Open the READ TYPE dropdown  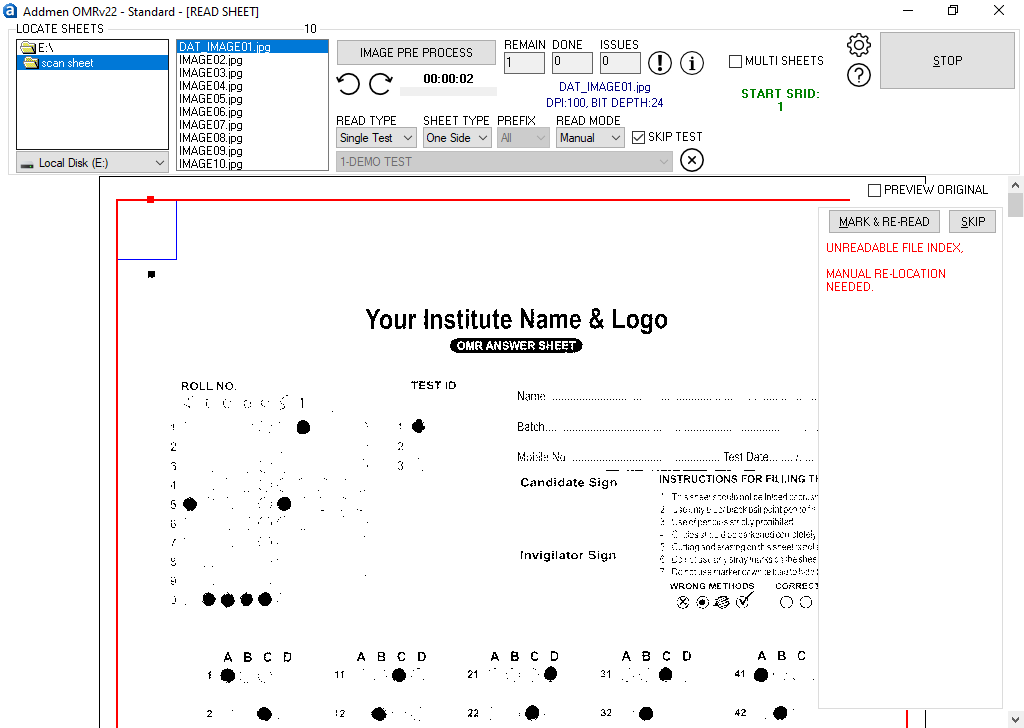[x=376, y=138]
